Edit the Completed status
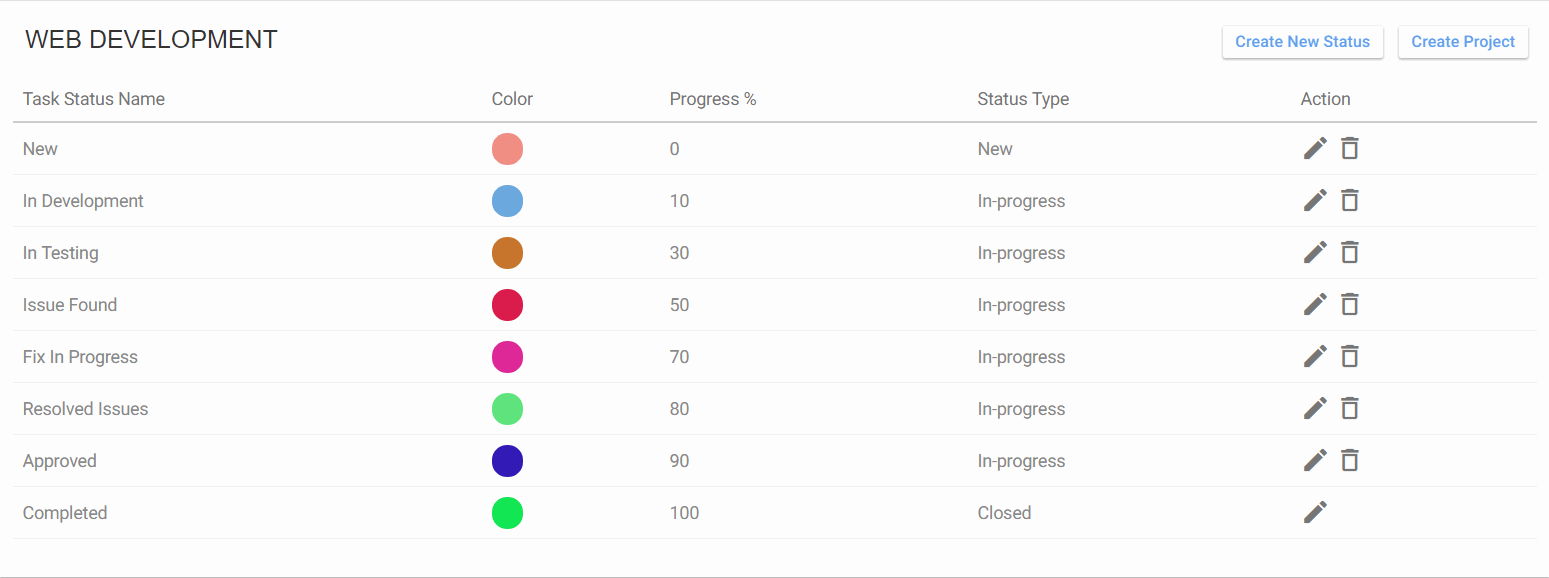The image size is (1549, 578). coord(1315,512)
